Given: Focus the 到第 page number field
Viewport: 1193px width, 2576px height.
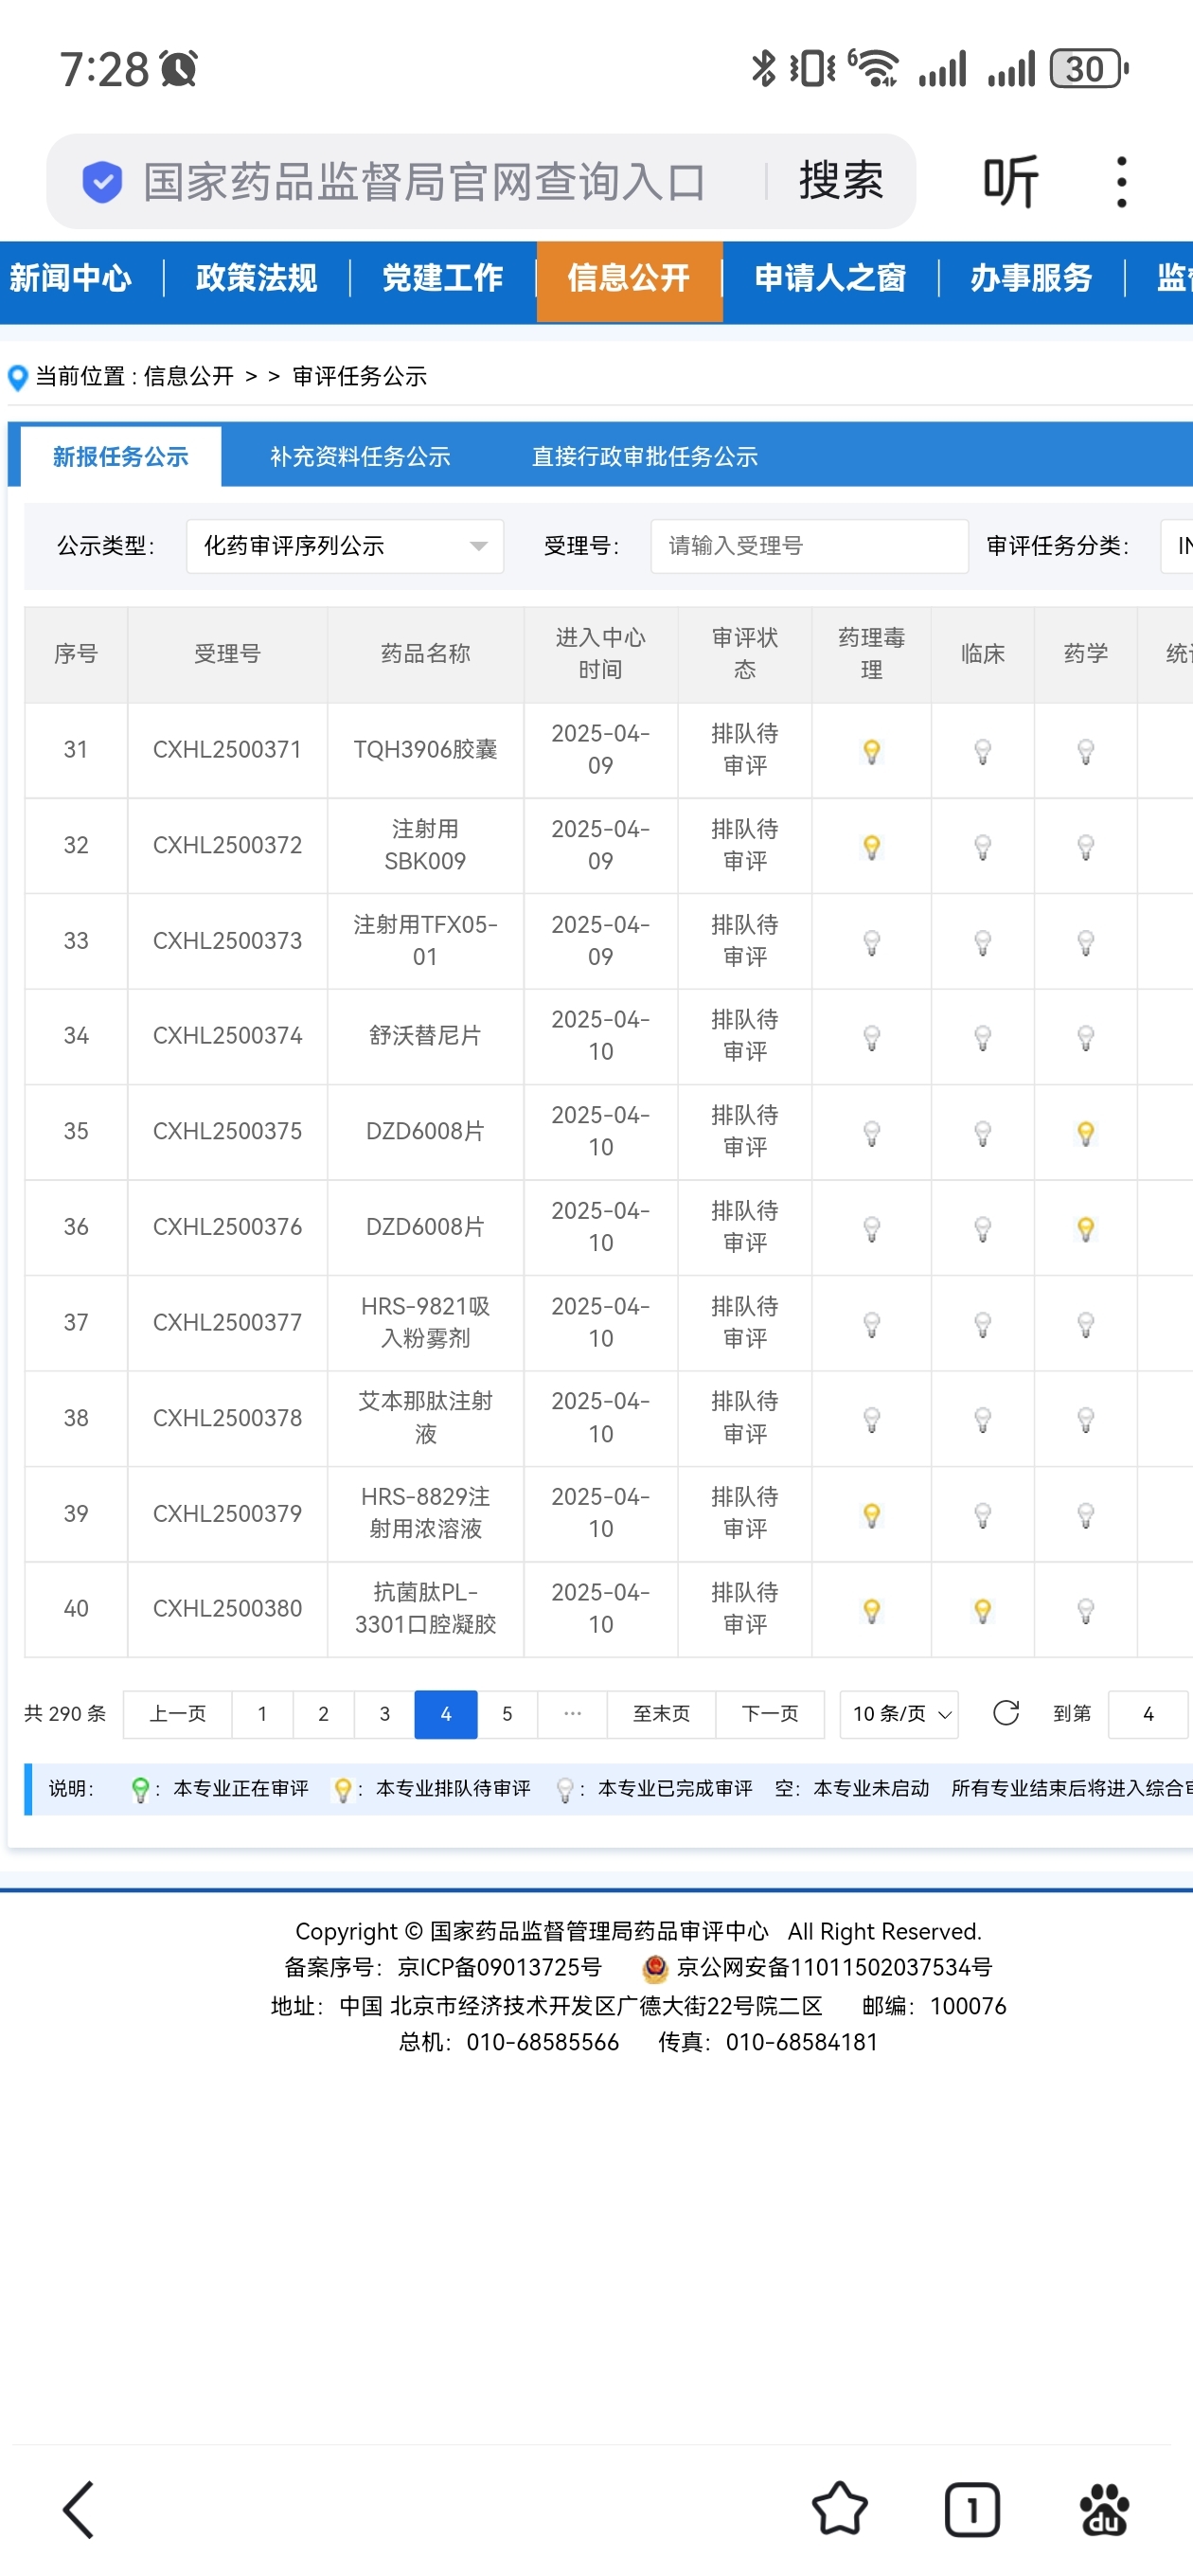Looking at the screenshot, I should (x=1148, y=1714).
